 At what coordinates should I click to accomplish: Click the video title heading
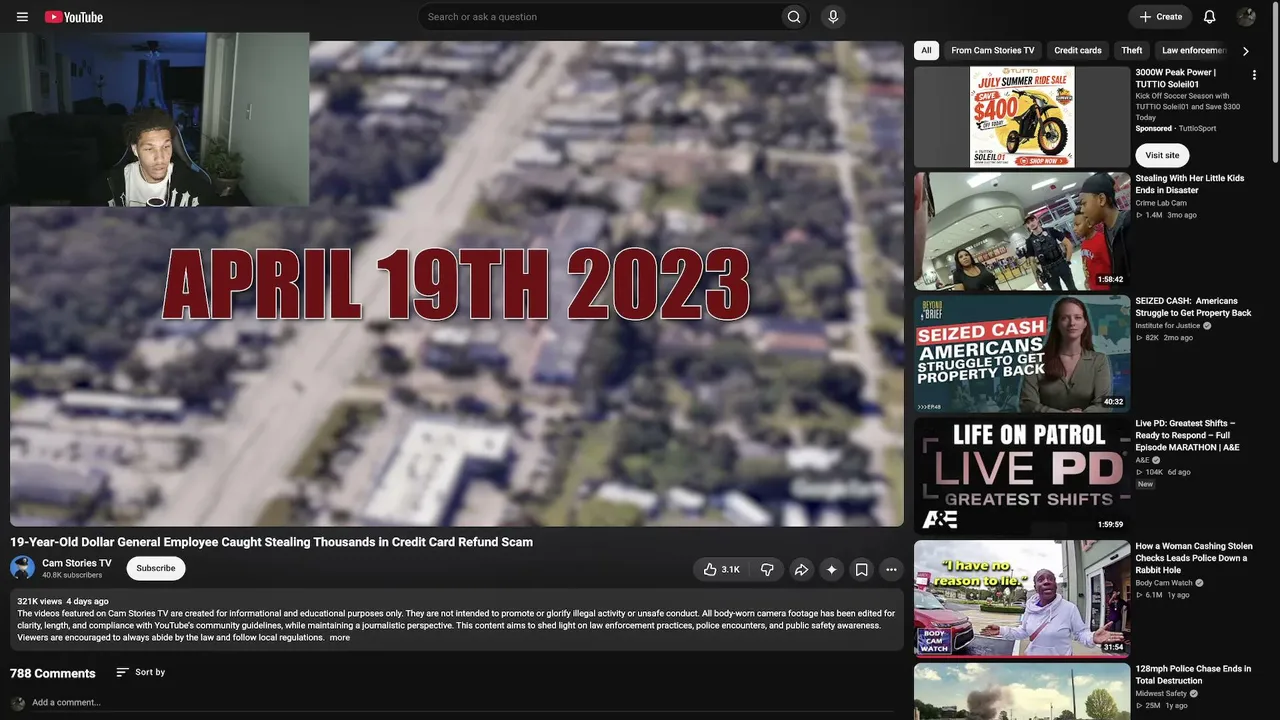click(272, 542)
